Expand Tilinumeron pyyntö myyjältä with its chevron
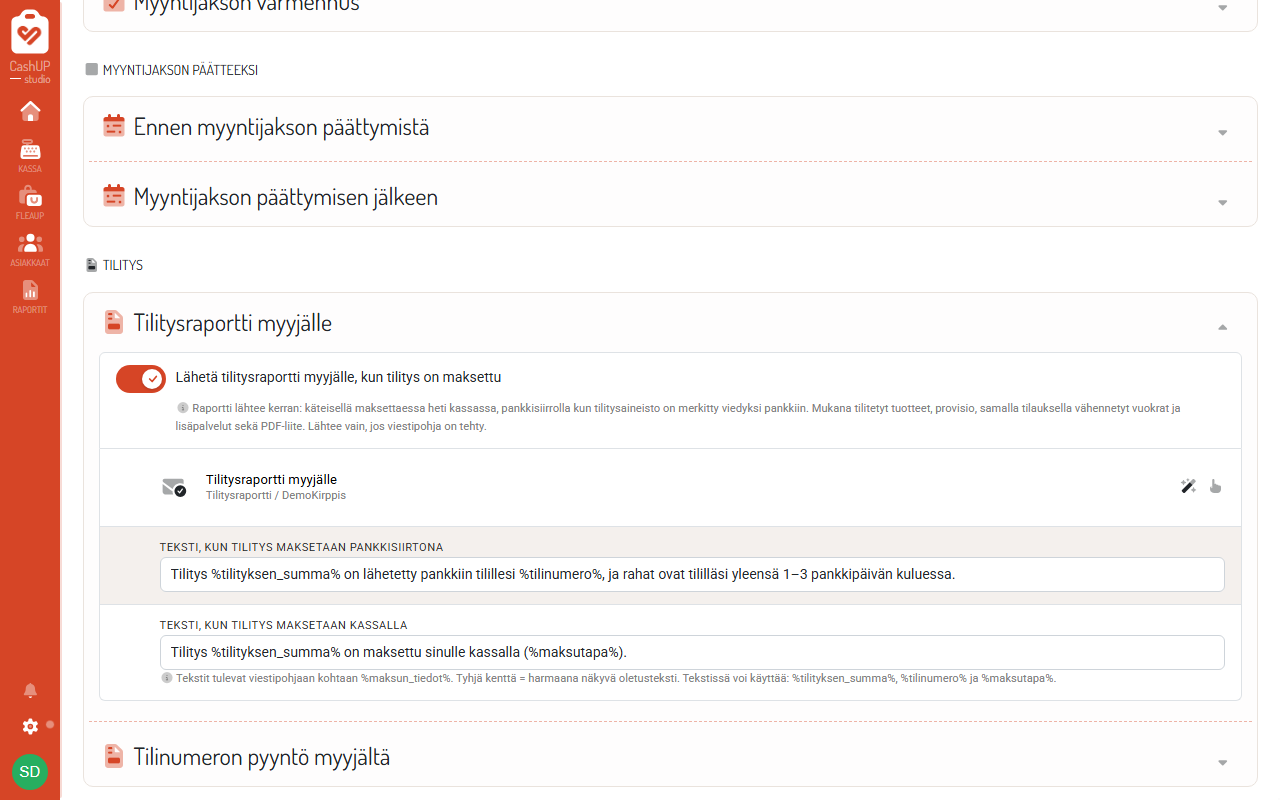This screenshot has height=800, width=1280. pos(1222,763)
